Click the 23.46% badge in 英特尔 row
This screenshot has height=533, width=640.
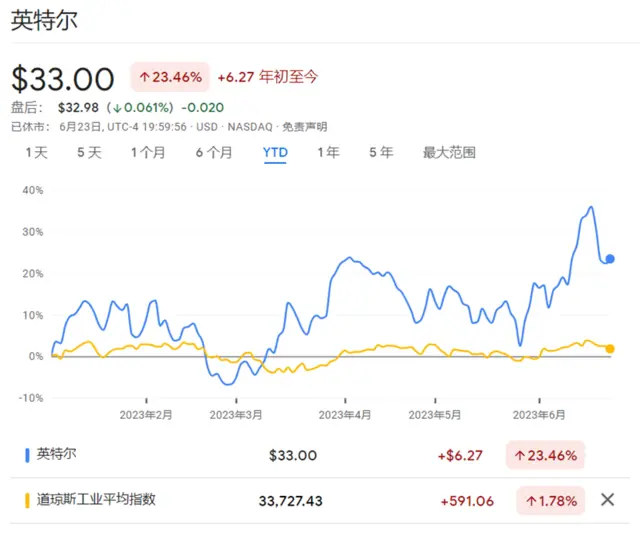(545, 455)
